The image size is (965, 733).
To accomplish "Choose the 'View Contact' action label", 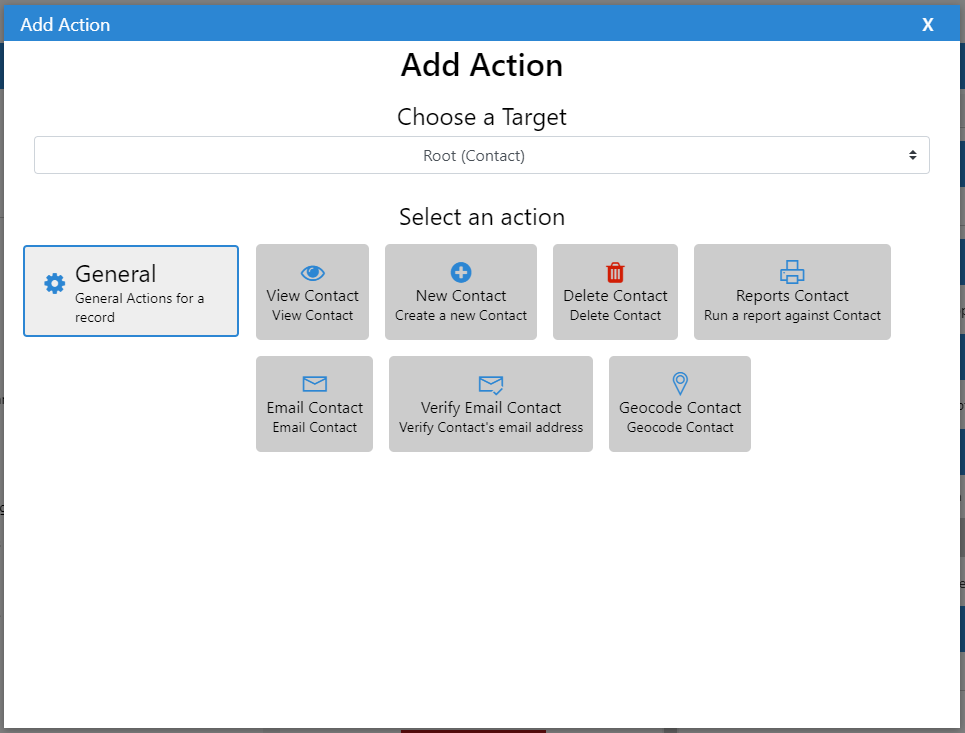I will click(x=312, y=296).
